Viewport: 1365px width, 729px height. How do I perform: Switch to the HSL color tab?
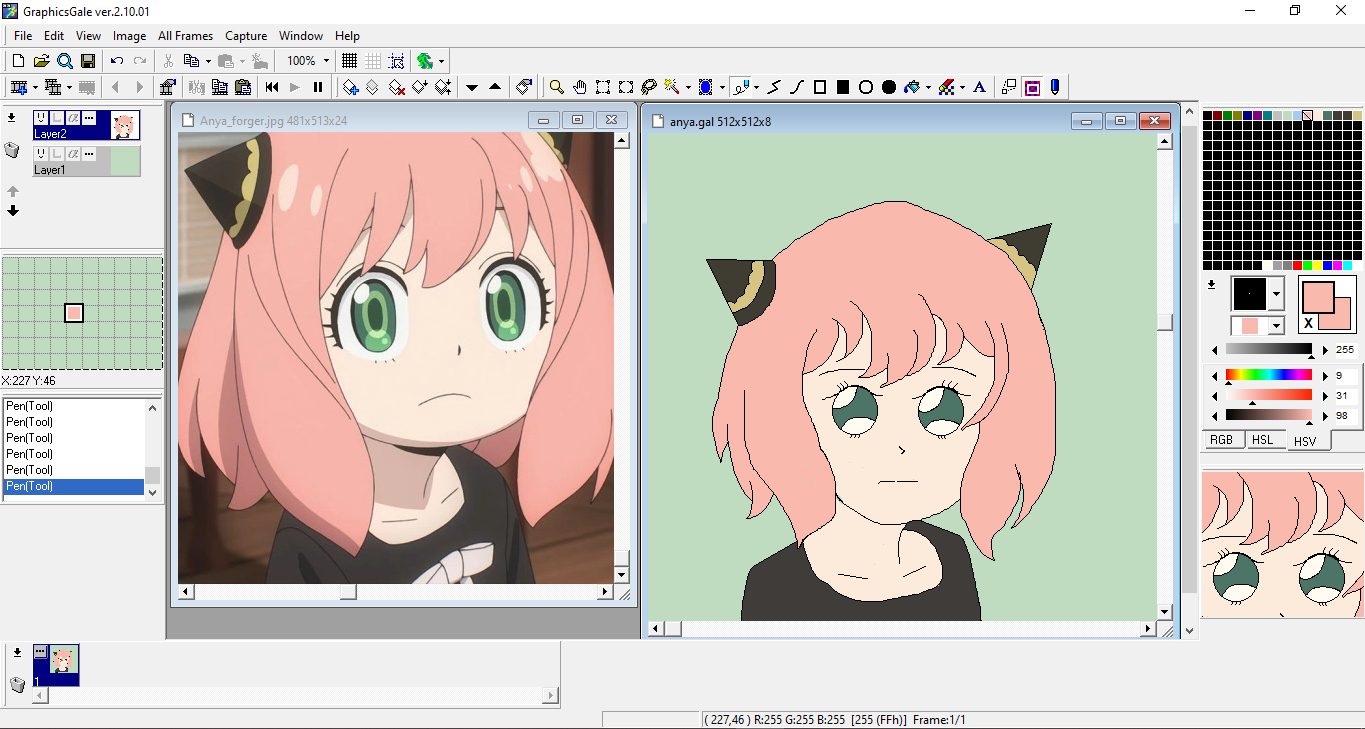(1263, 440)
